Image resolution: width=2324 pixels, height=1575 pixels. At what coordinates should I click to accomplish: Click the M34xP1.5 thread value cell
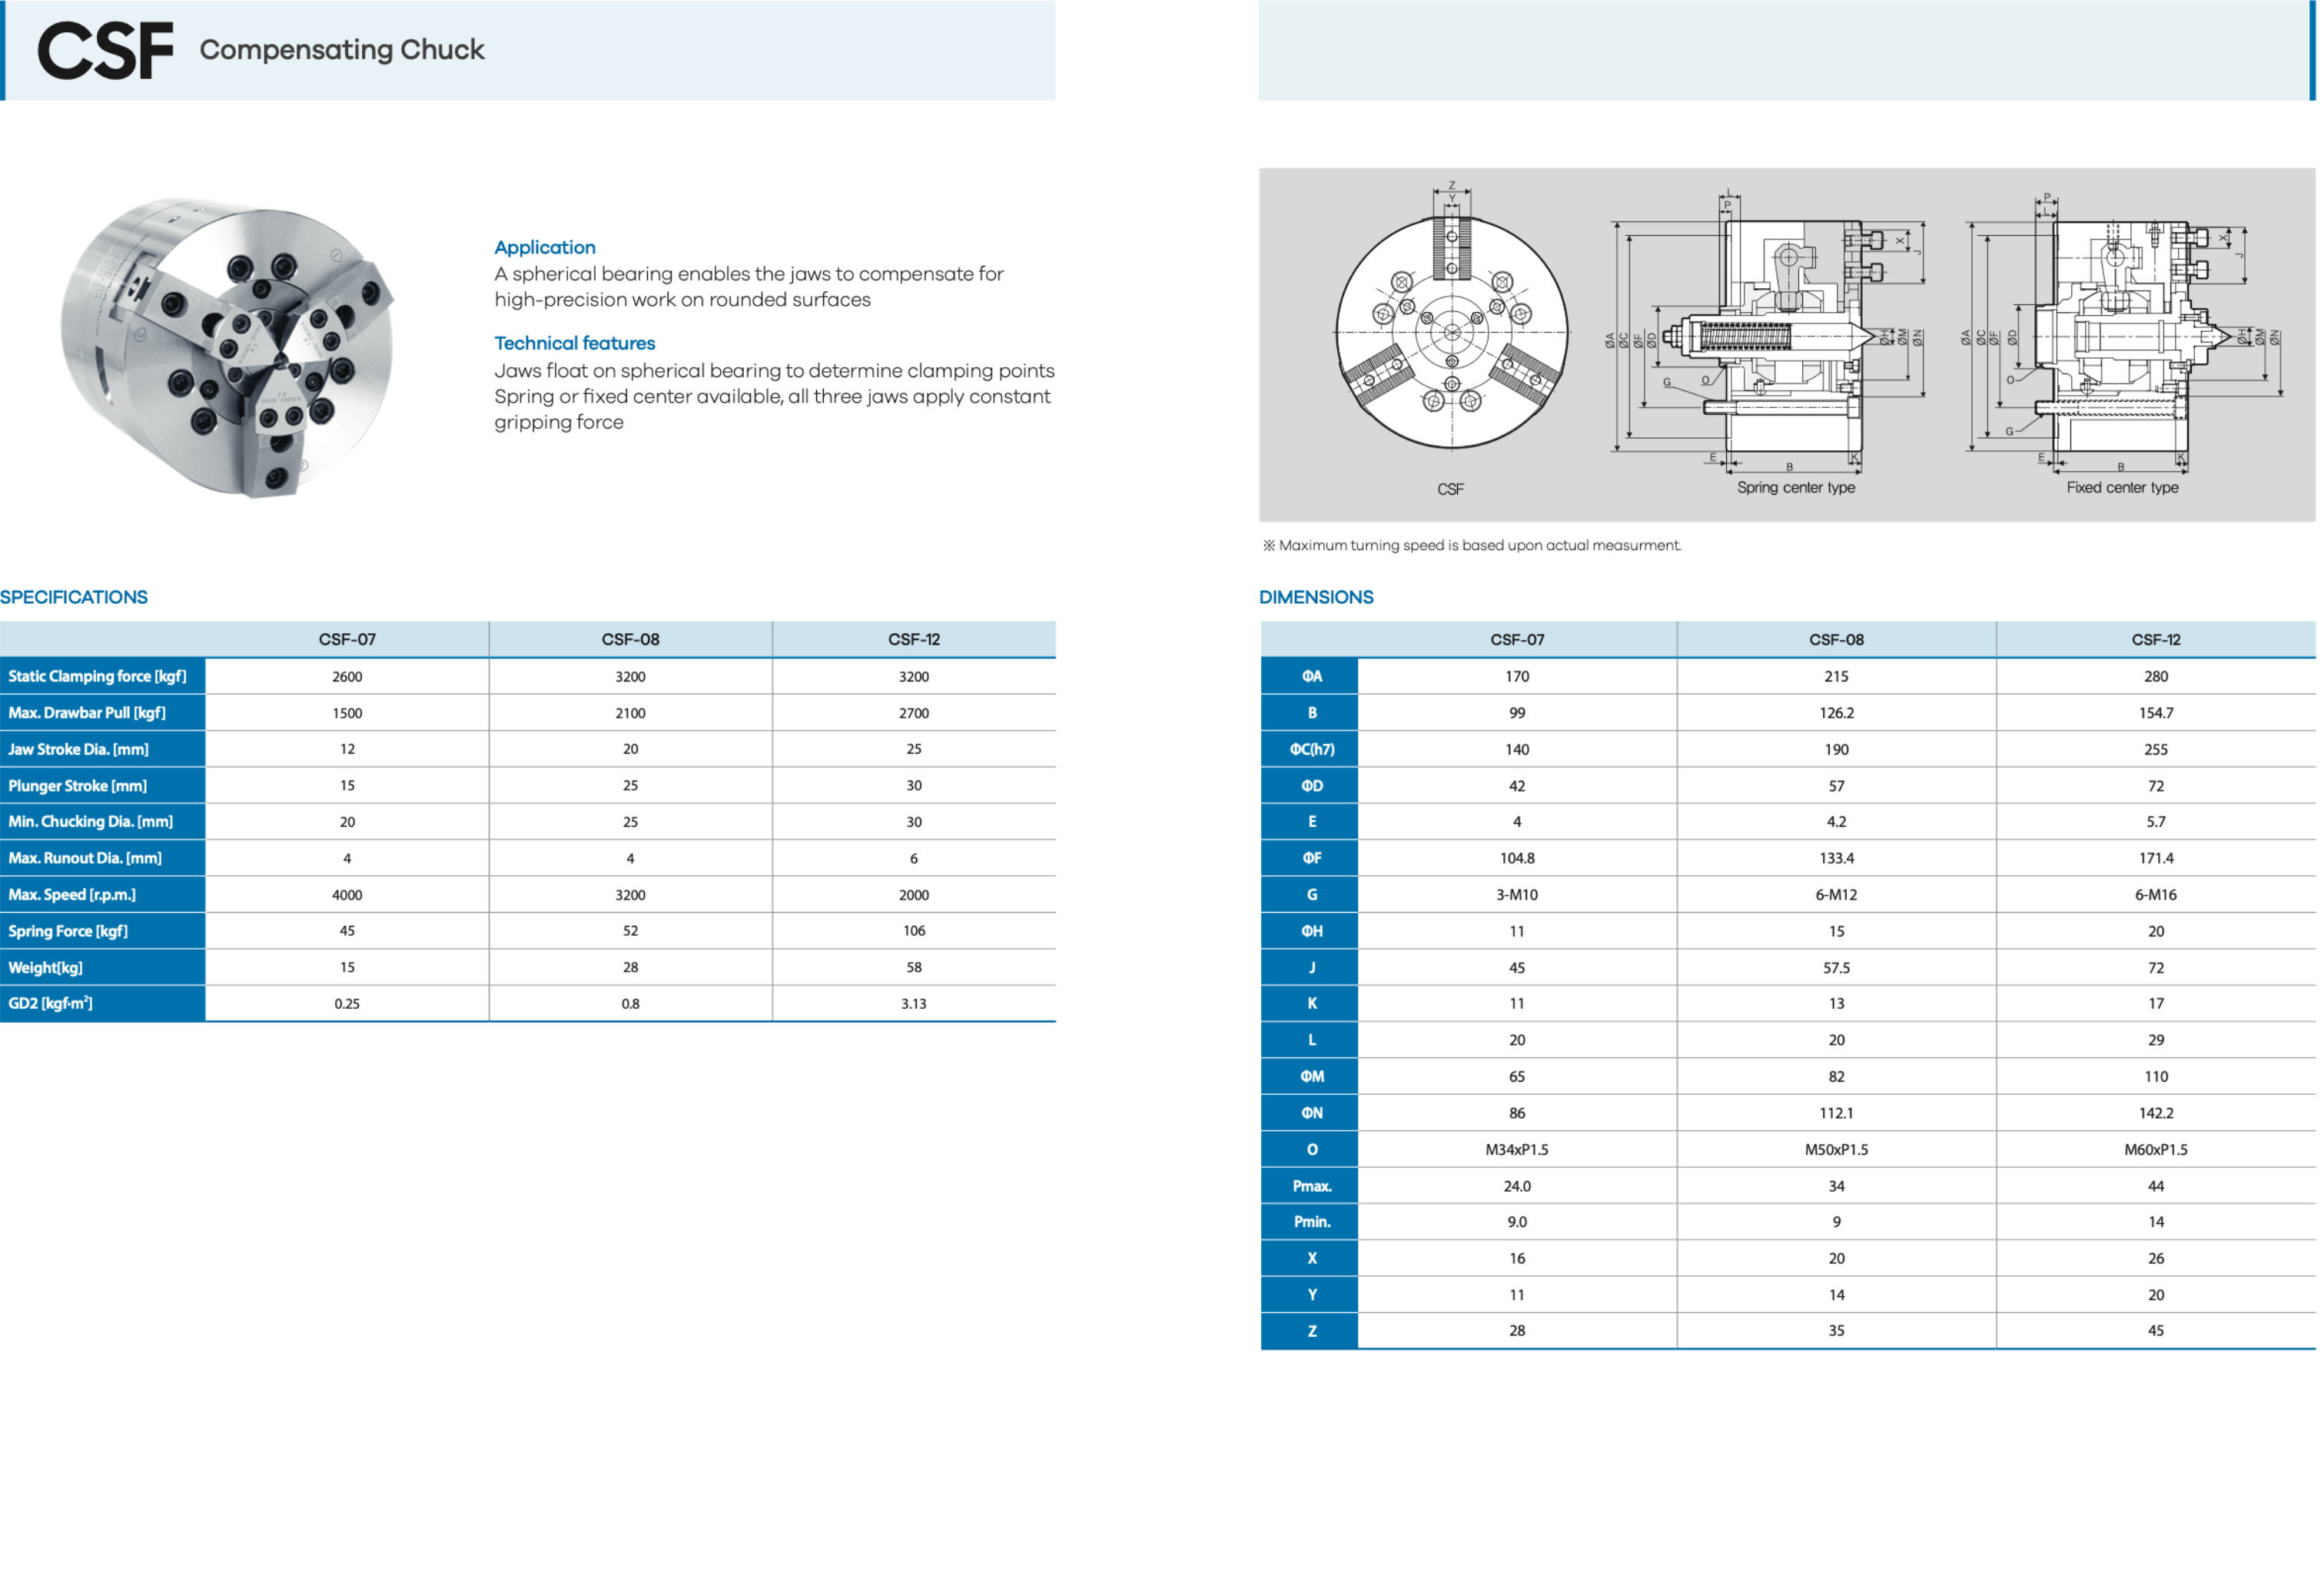click(1516, 1149)
